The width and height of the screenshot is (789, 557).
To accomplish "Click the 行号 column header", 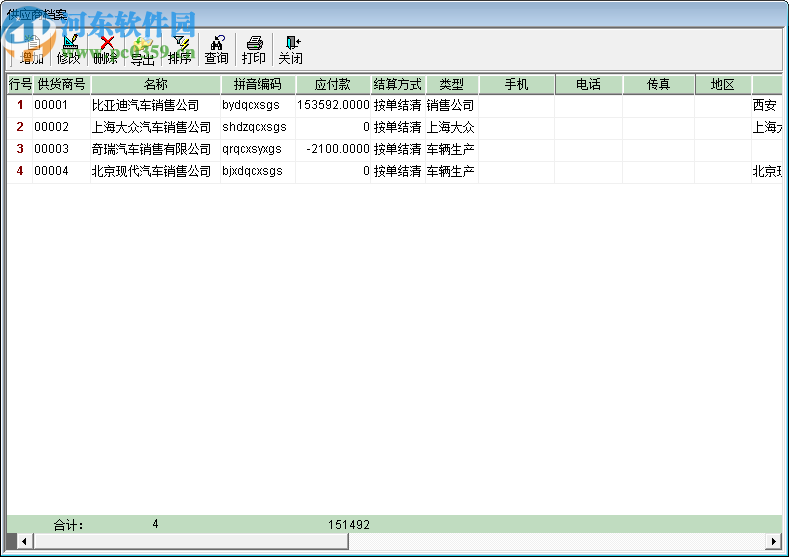I will (x=20, y=85).
